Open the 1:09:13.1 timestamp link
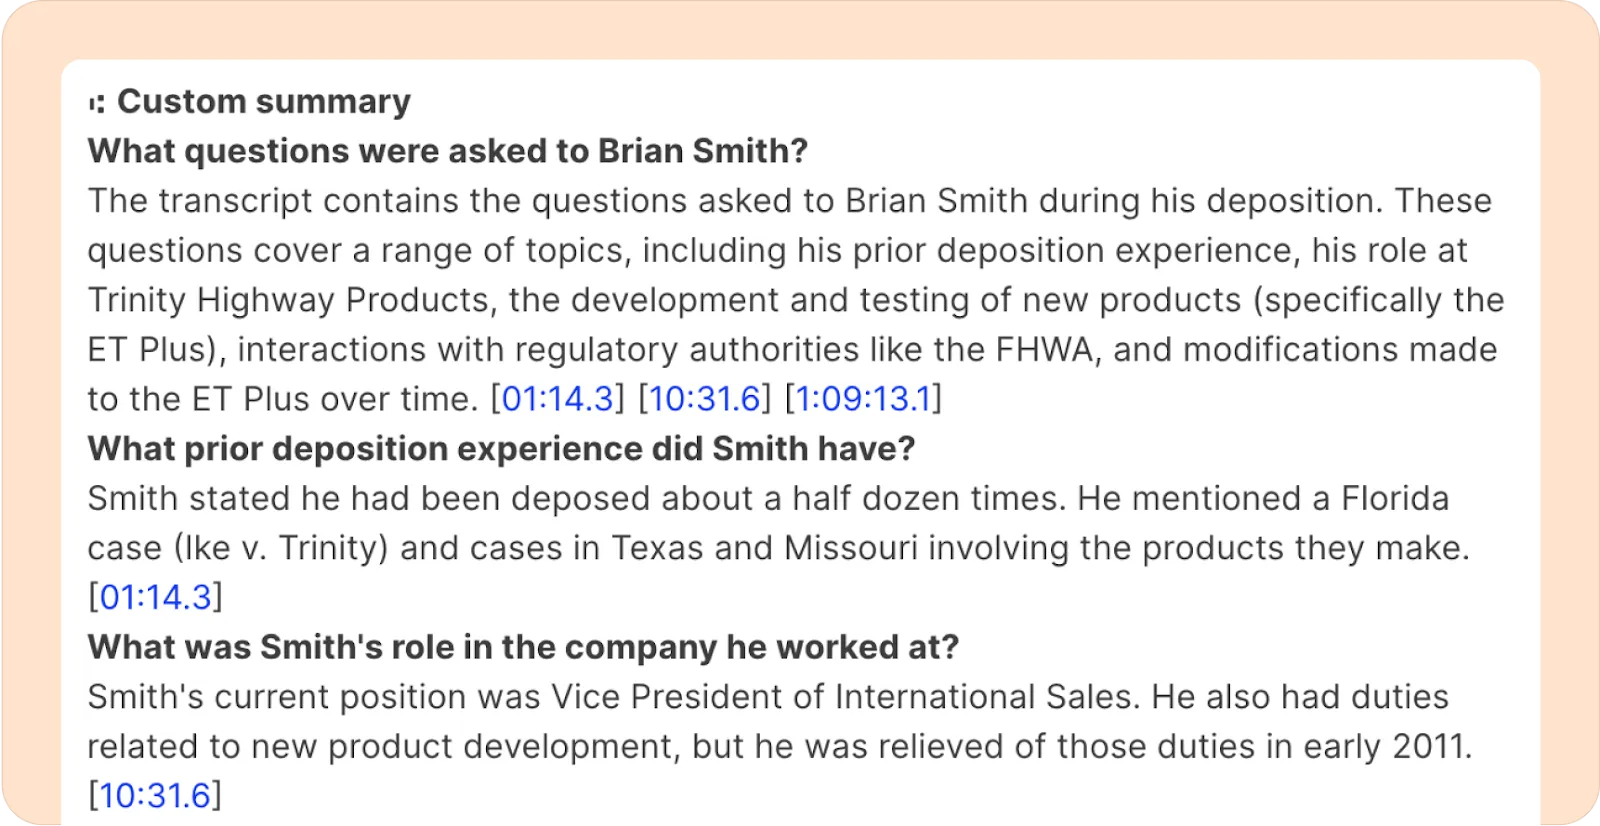 [863, 399]
